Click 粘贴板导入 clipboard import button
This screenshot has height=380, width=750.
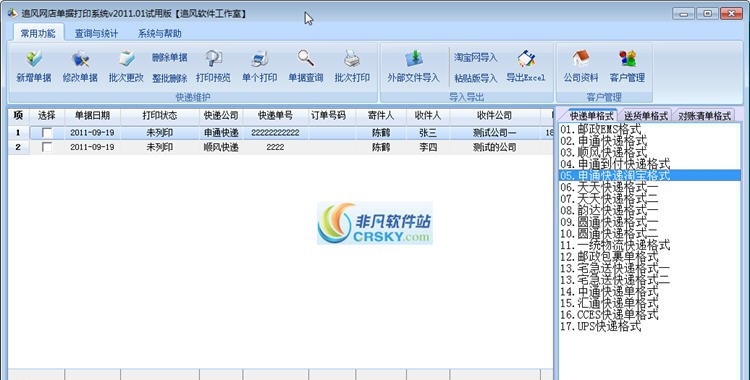[475, 78]
